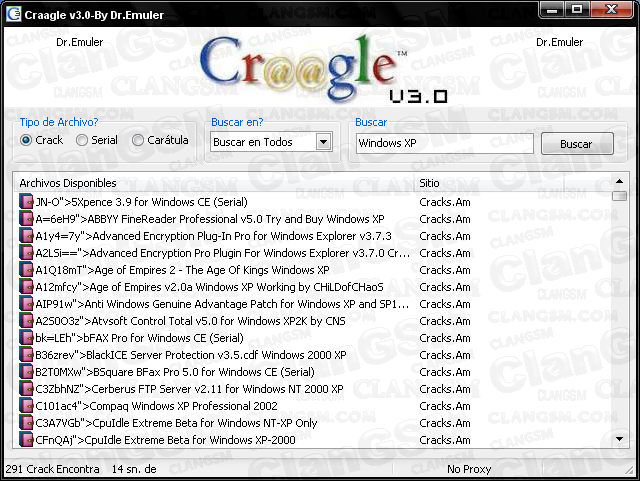Click the 14 sn. de status text
This screenshot has height=481, width=640.
134,469
